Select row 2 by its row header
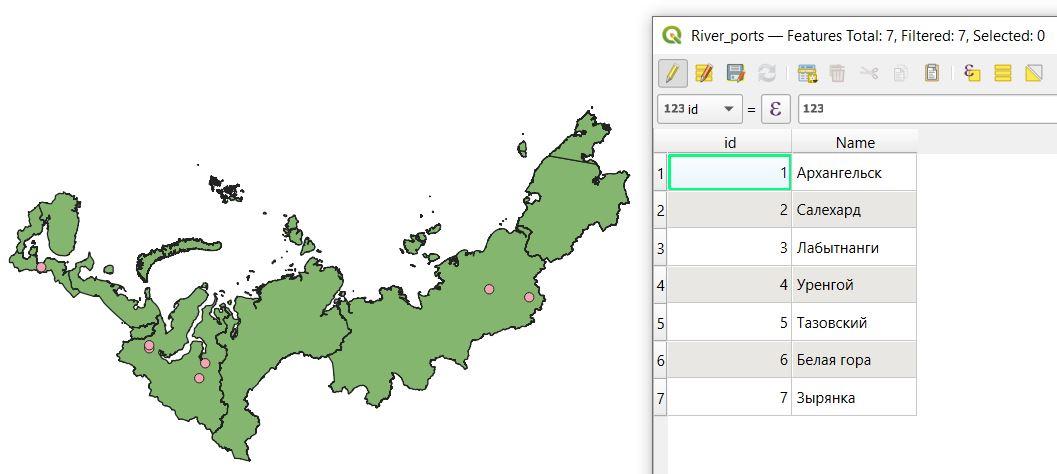This screenshot has height=474, width=1057. coord(660,210)
